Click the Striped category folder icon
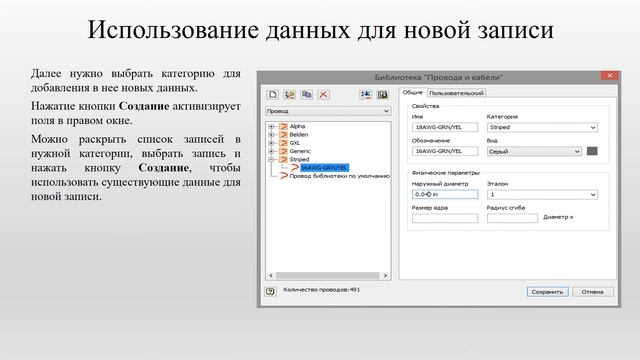The height and width of the screenshot is (360, 640). (x=283, y=159)
